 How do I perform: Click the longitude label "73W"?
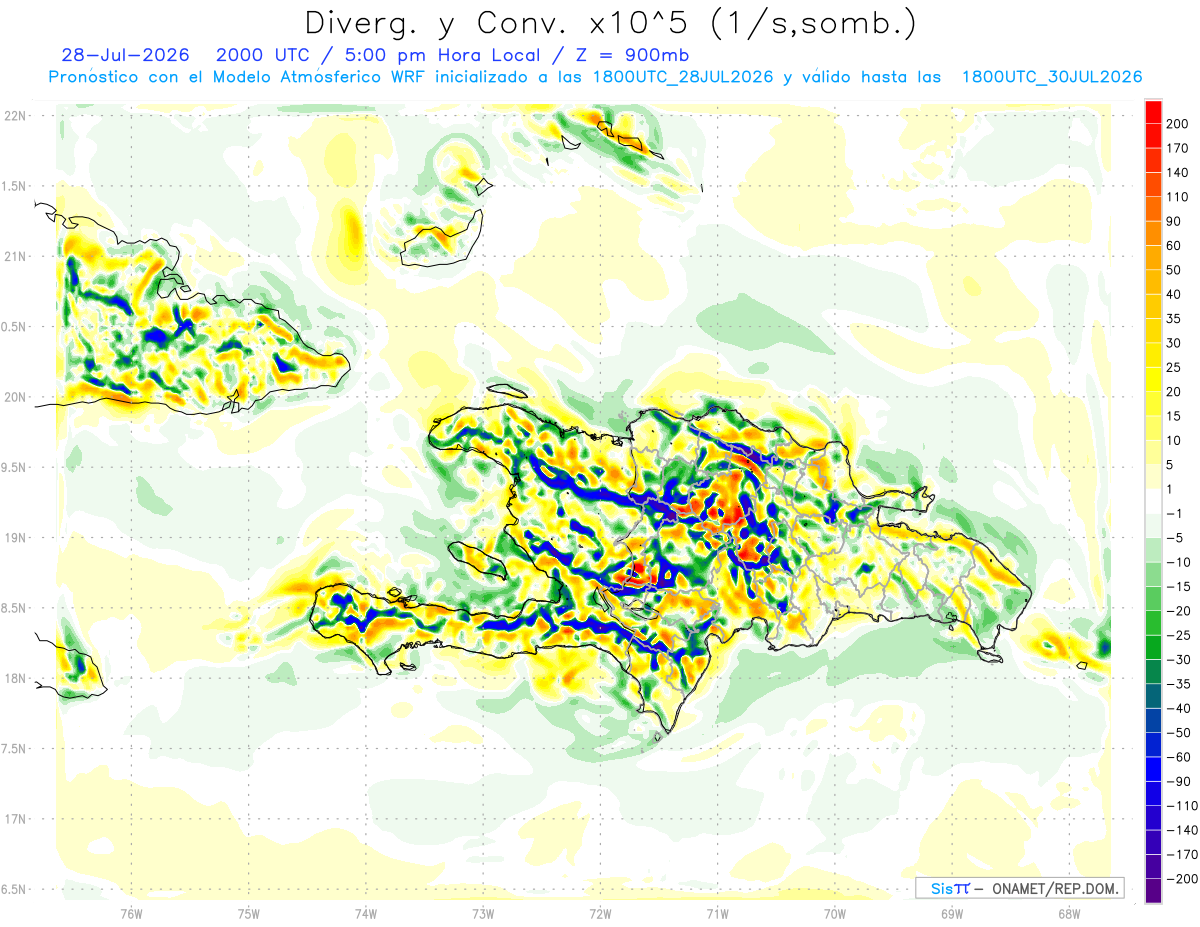[x=483, y=913]
